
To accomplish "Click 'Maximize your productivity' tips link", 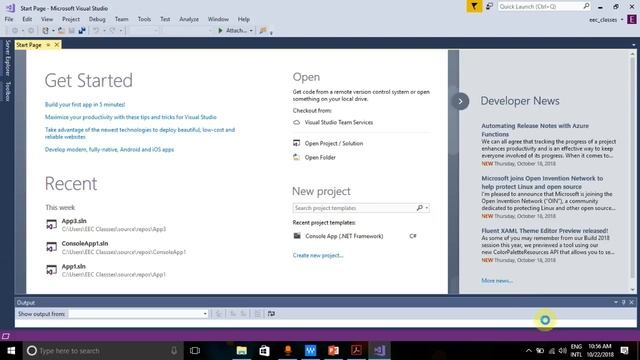I will click(131, 117).
